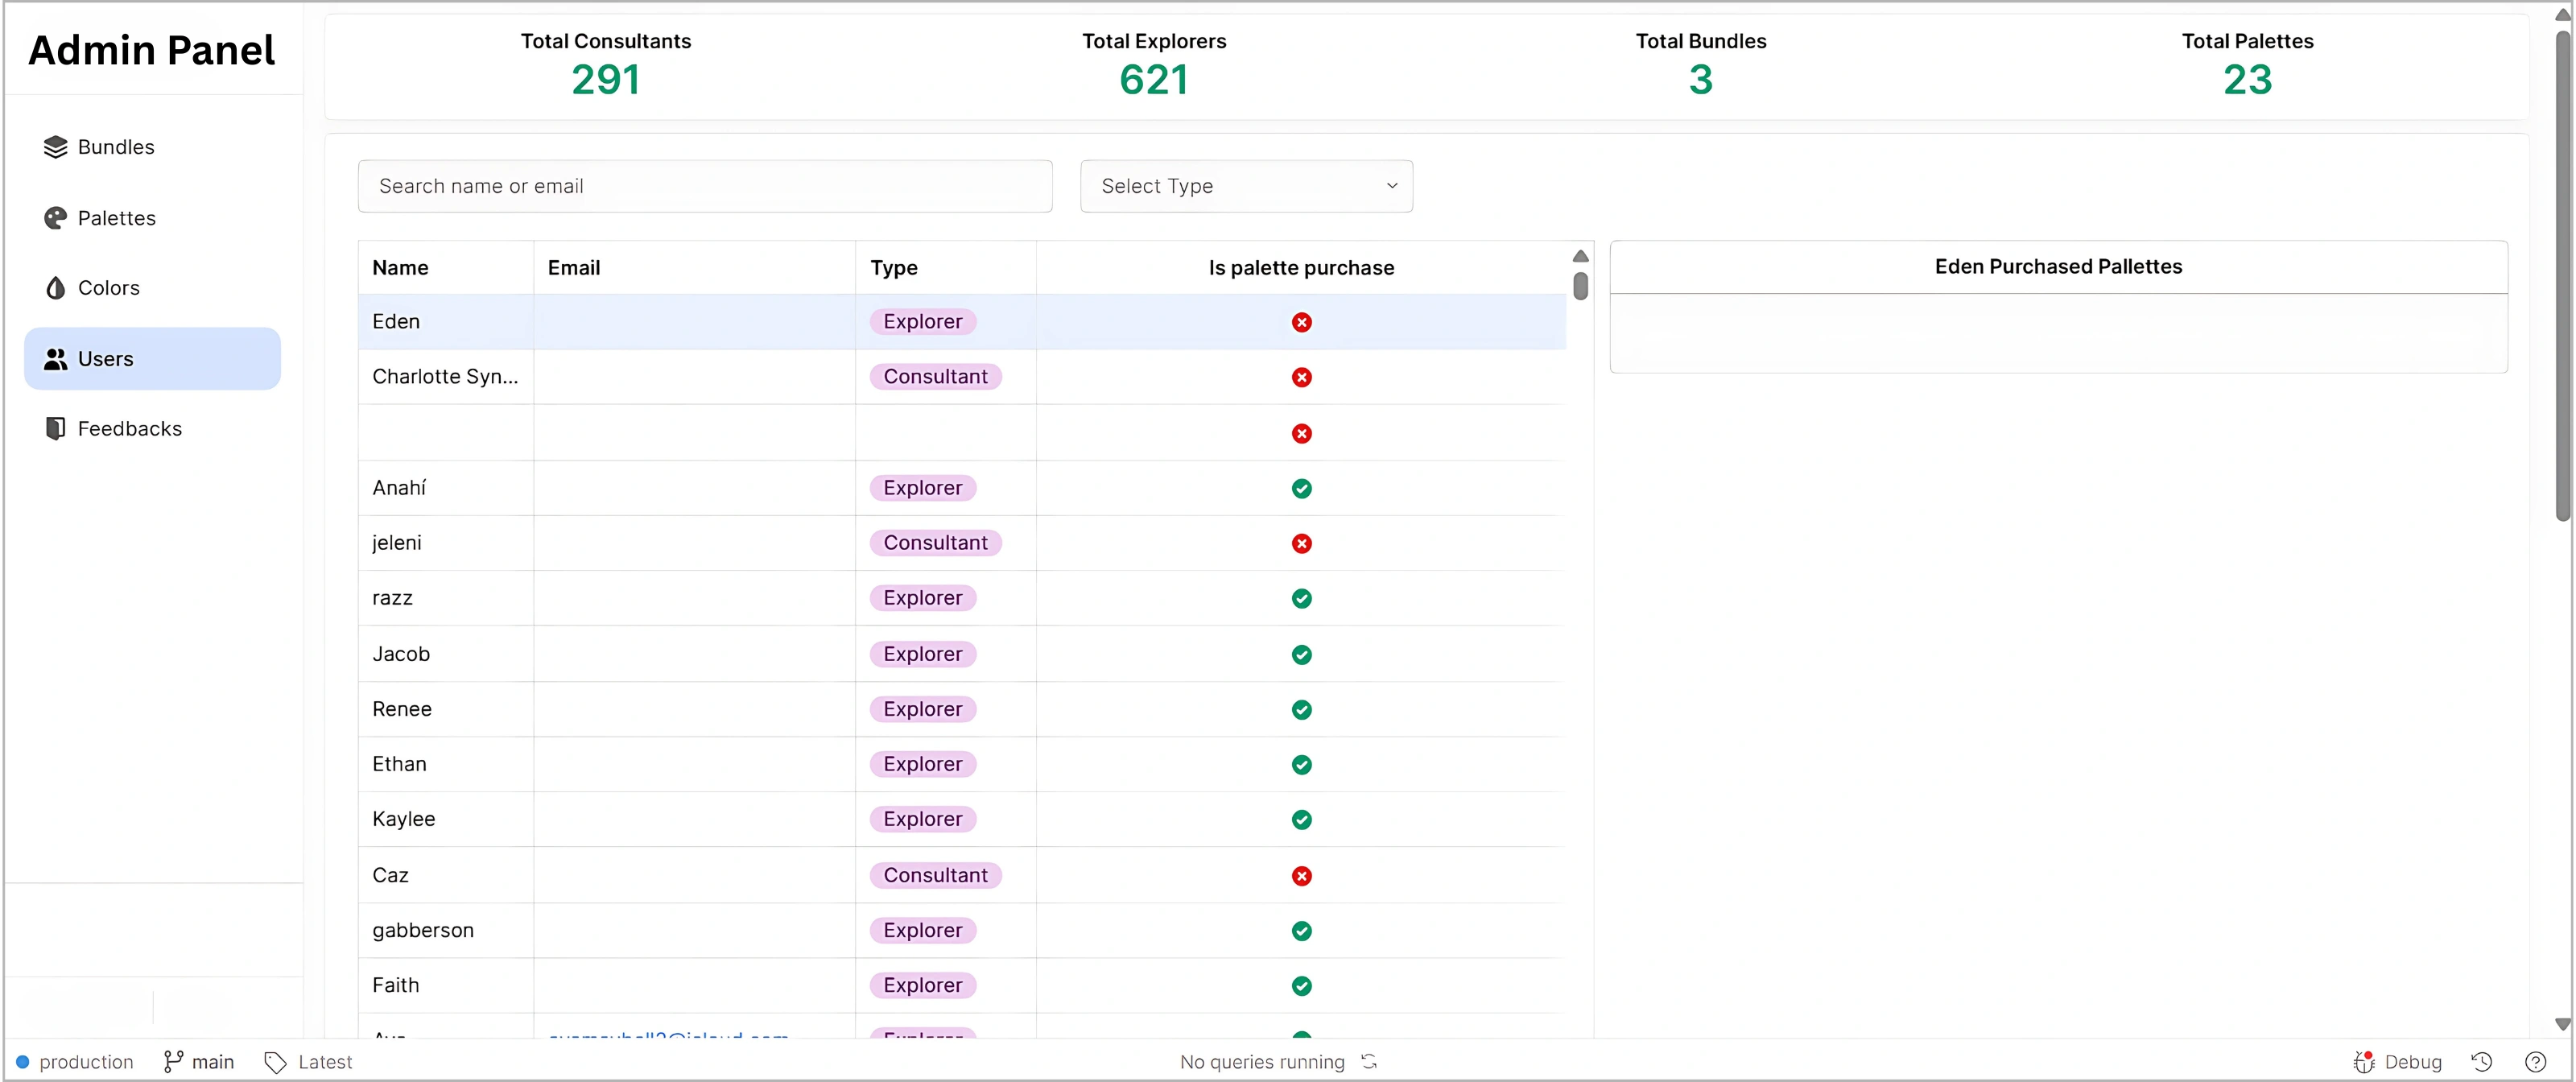Click the Bundles layers icon in sidebar

(55, 147)
